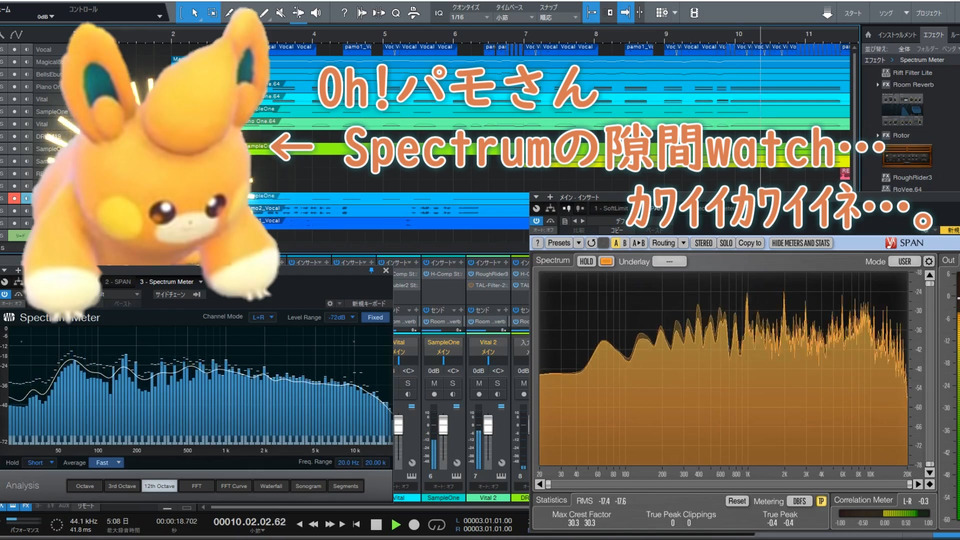960x540 pixels.
Task: Click the Q quantize icon in toolbar
Action: [396, 13]
